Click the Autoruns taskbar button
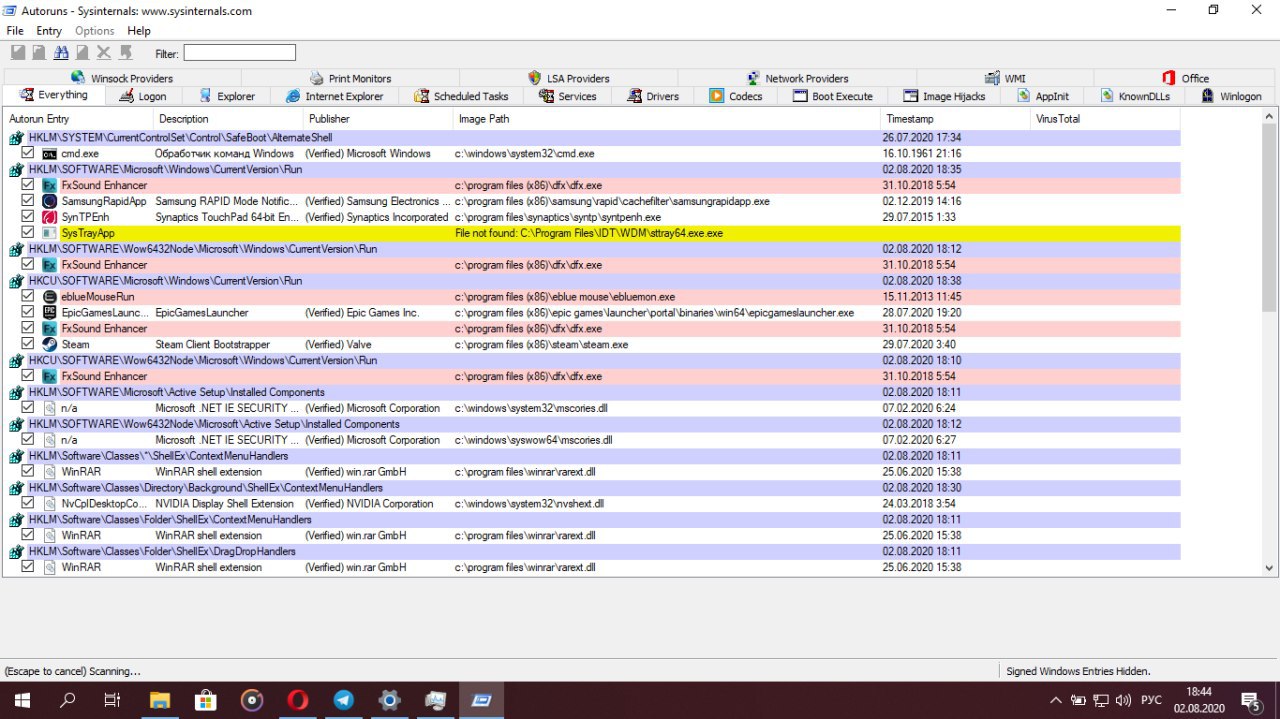 point(481,700)
